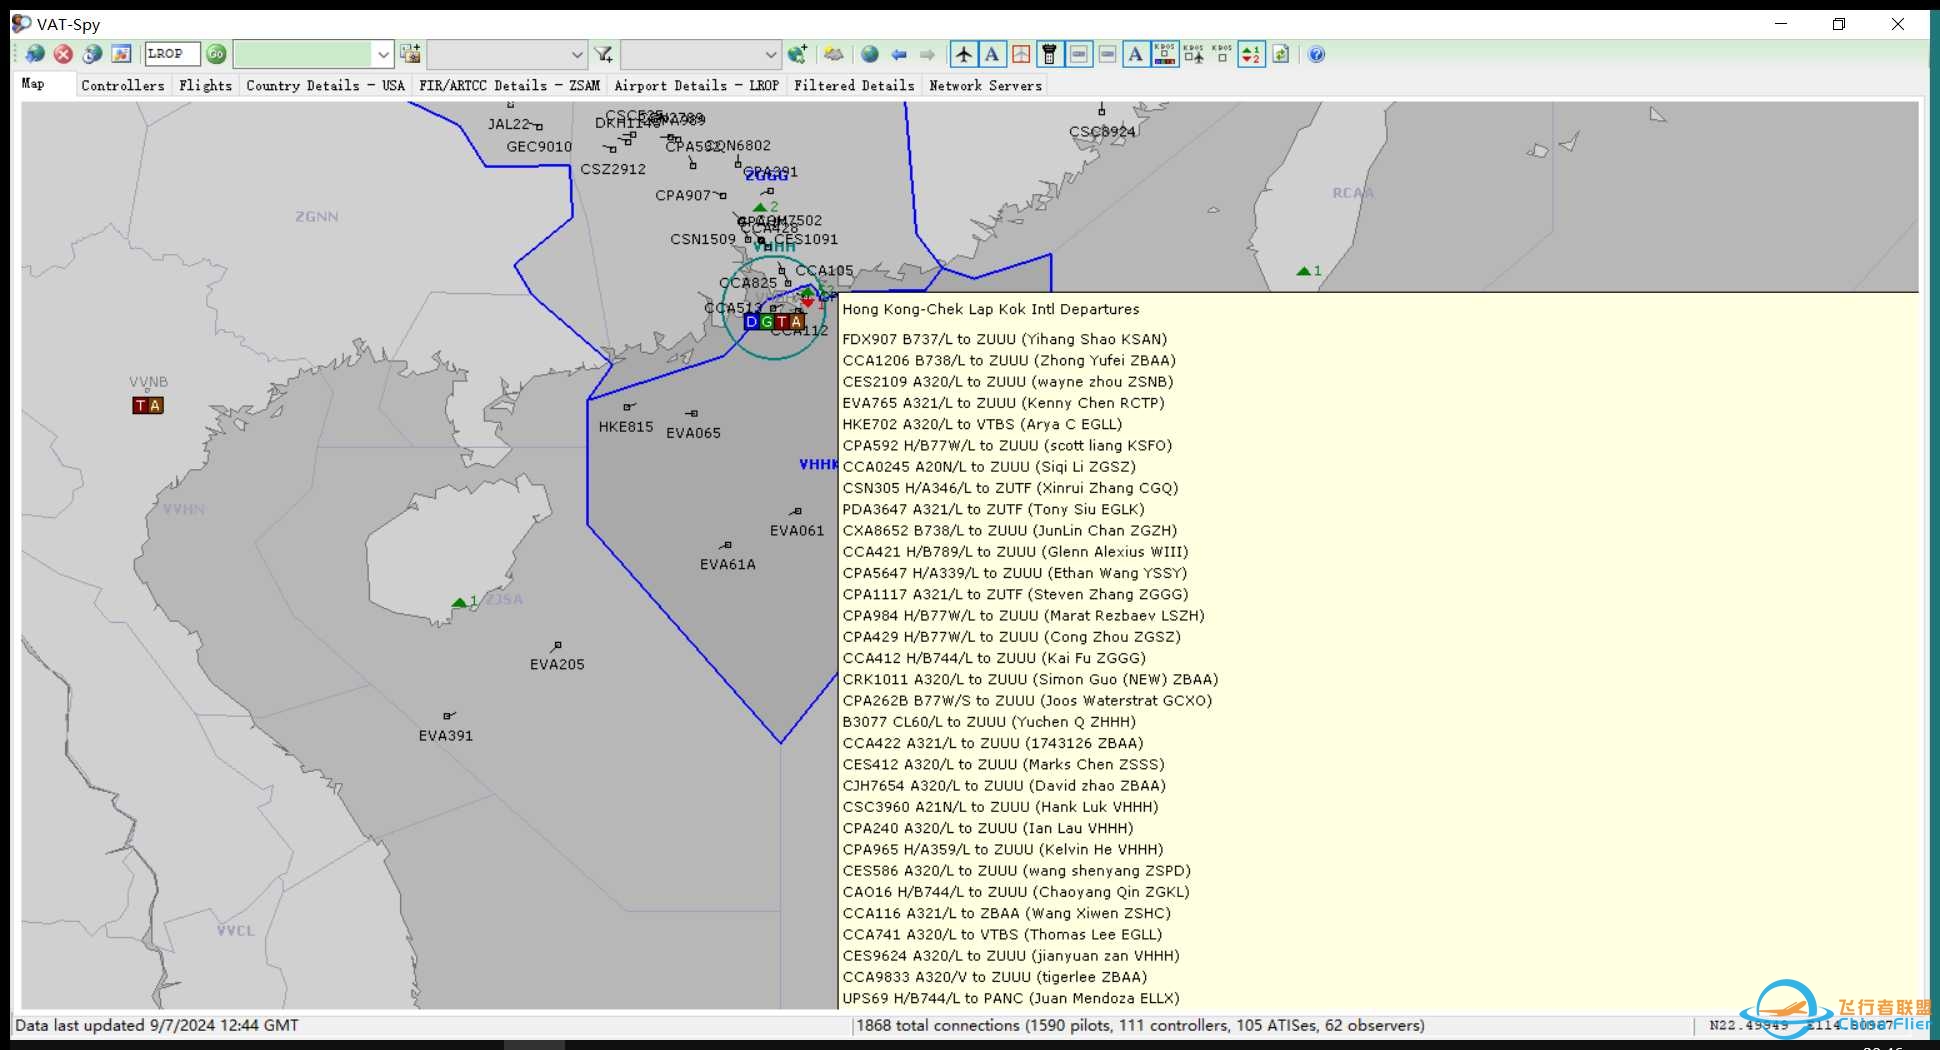The height and width of the screenshot is (1050, 1940).
Task: Click the FDX907 B737/L departure row
Action: click(1004, 339)
